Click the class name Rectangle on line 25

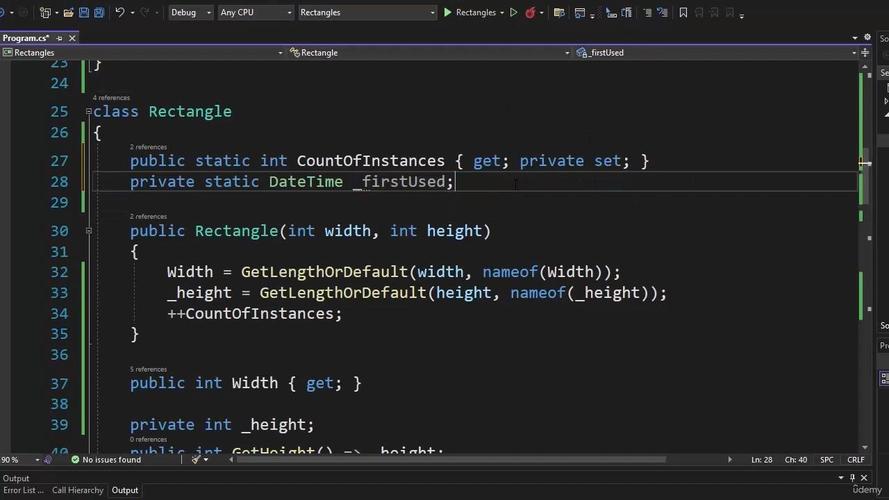(x=190, y=112)
